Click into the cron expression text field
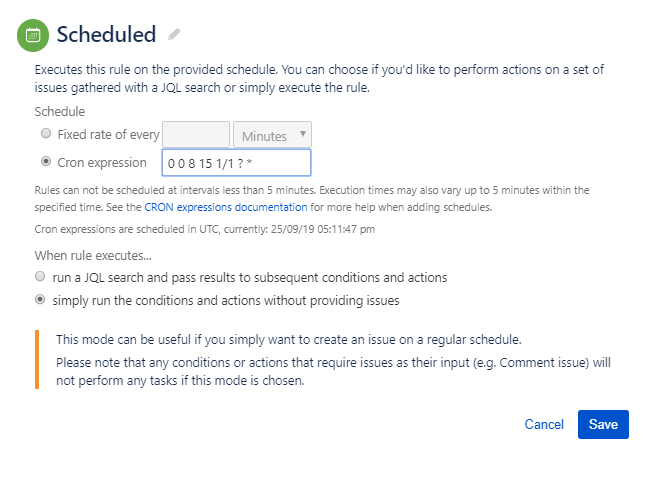The width and height of the screenshot is (670, 484). click(x=236, y=163)
